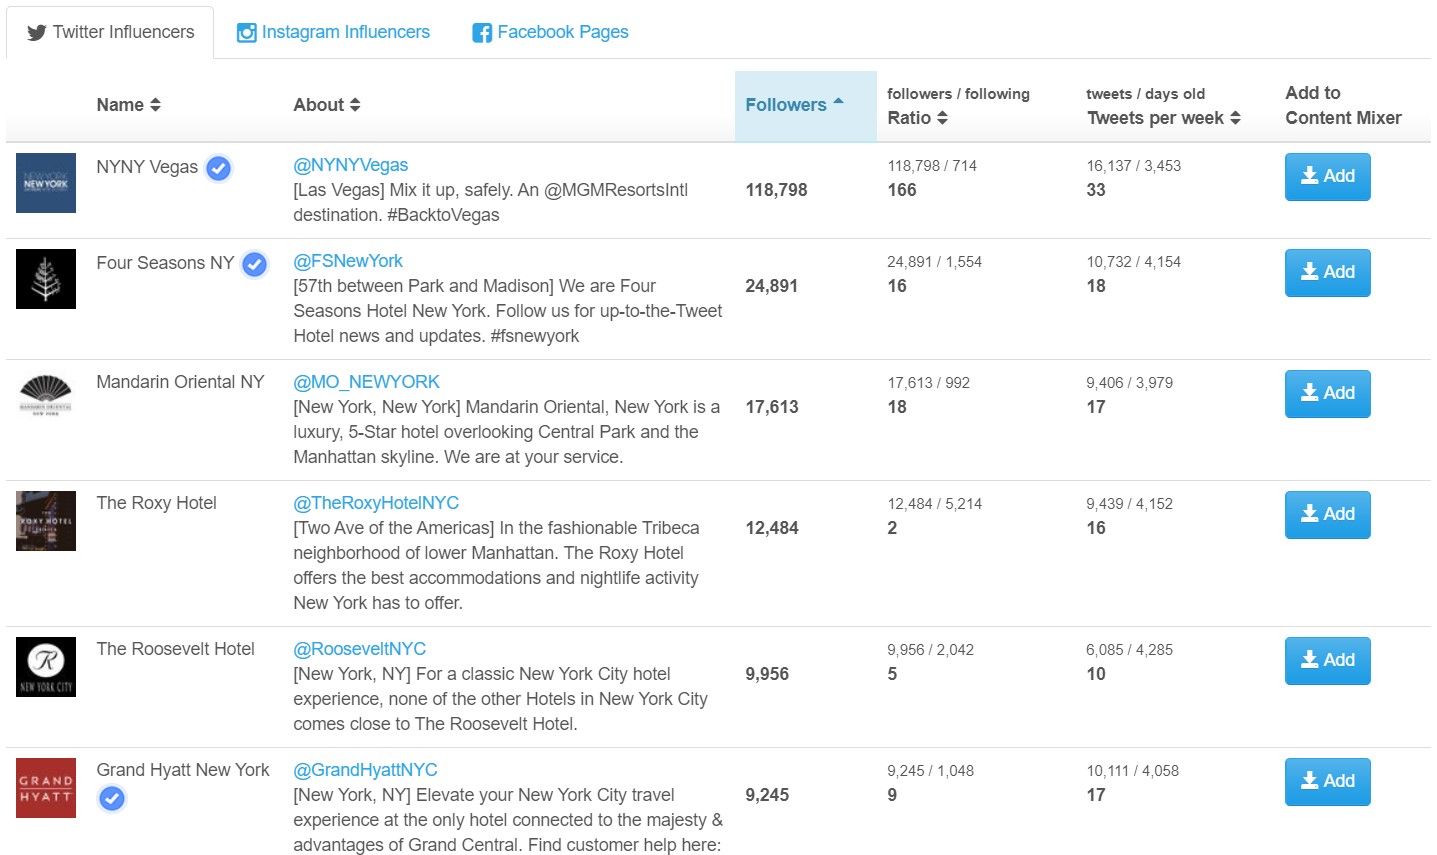Image resolution: width=1437 pixels, height=855 pixels.
Task: Select the Grand Hyatt New York name
Action: point(183,770)
